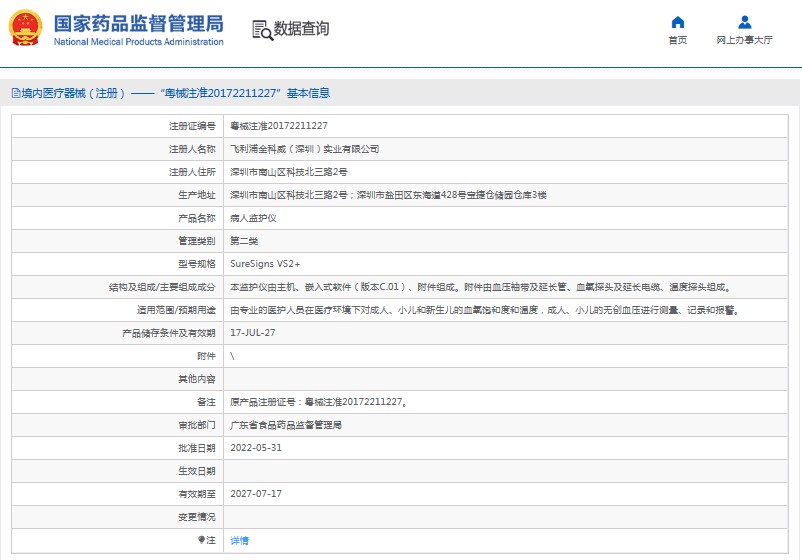802x560 pixels.
Task: Click the expiry date value 2027-07-17
Action: pyautogui.click(x=256, y=494)
